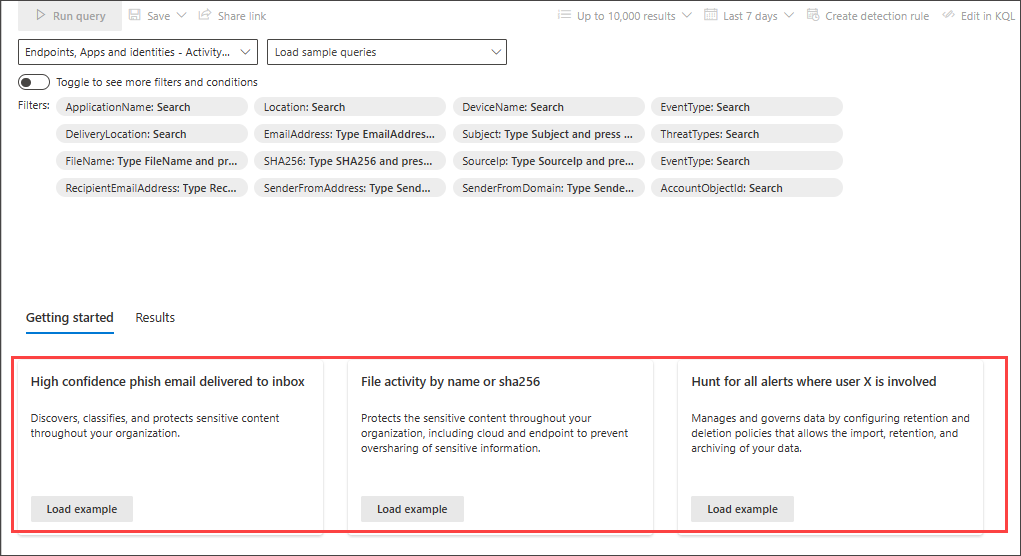
Task: Open the Endpoints, Apps and identities dropdown
Action: click(x=138, y=52)
